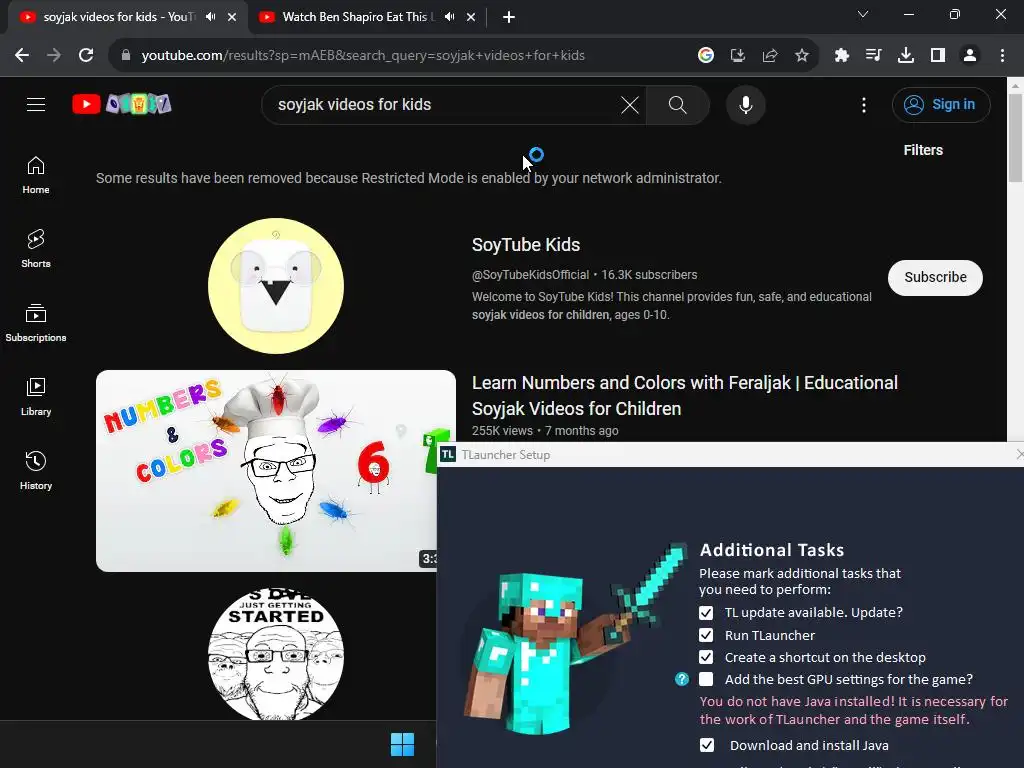
Task: Click the YouTube logo
Action: [121, 104]
